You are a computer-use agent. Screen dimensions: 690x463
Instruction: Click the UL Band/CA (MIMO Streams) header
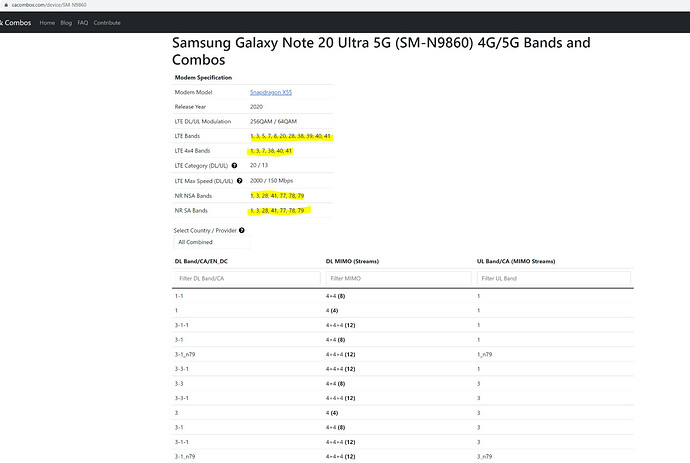coord(516,261)
